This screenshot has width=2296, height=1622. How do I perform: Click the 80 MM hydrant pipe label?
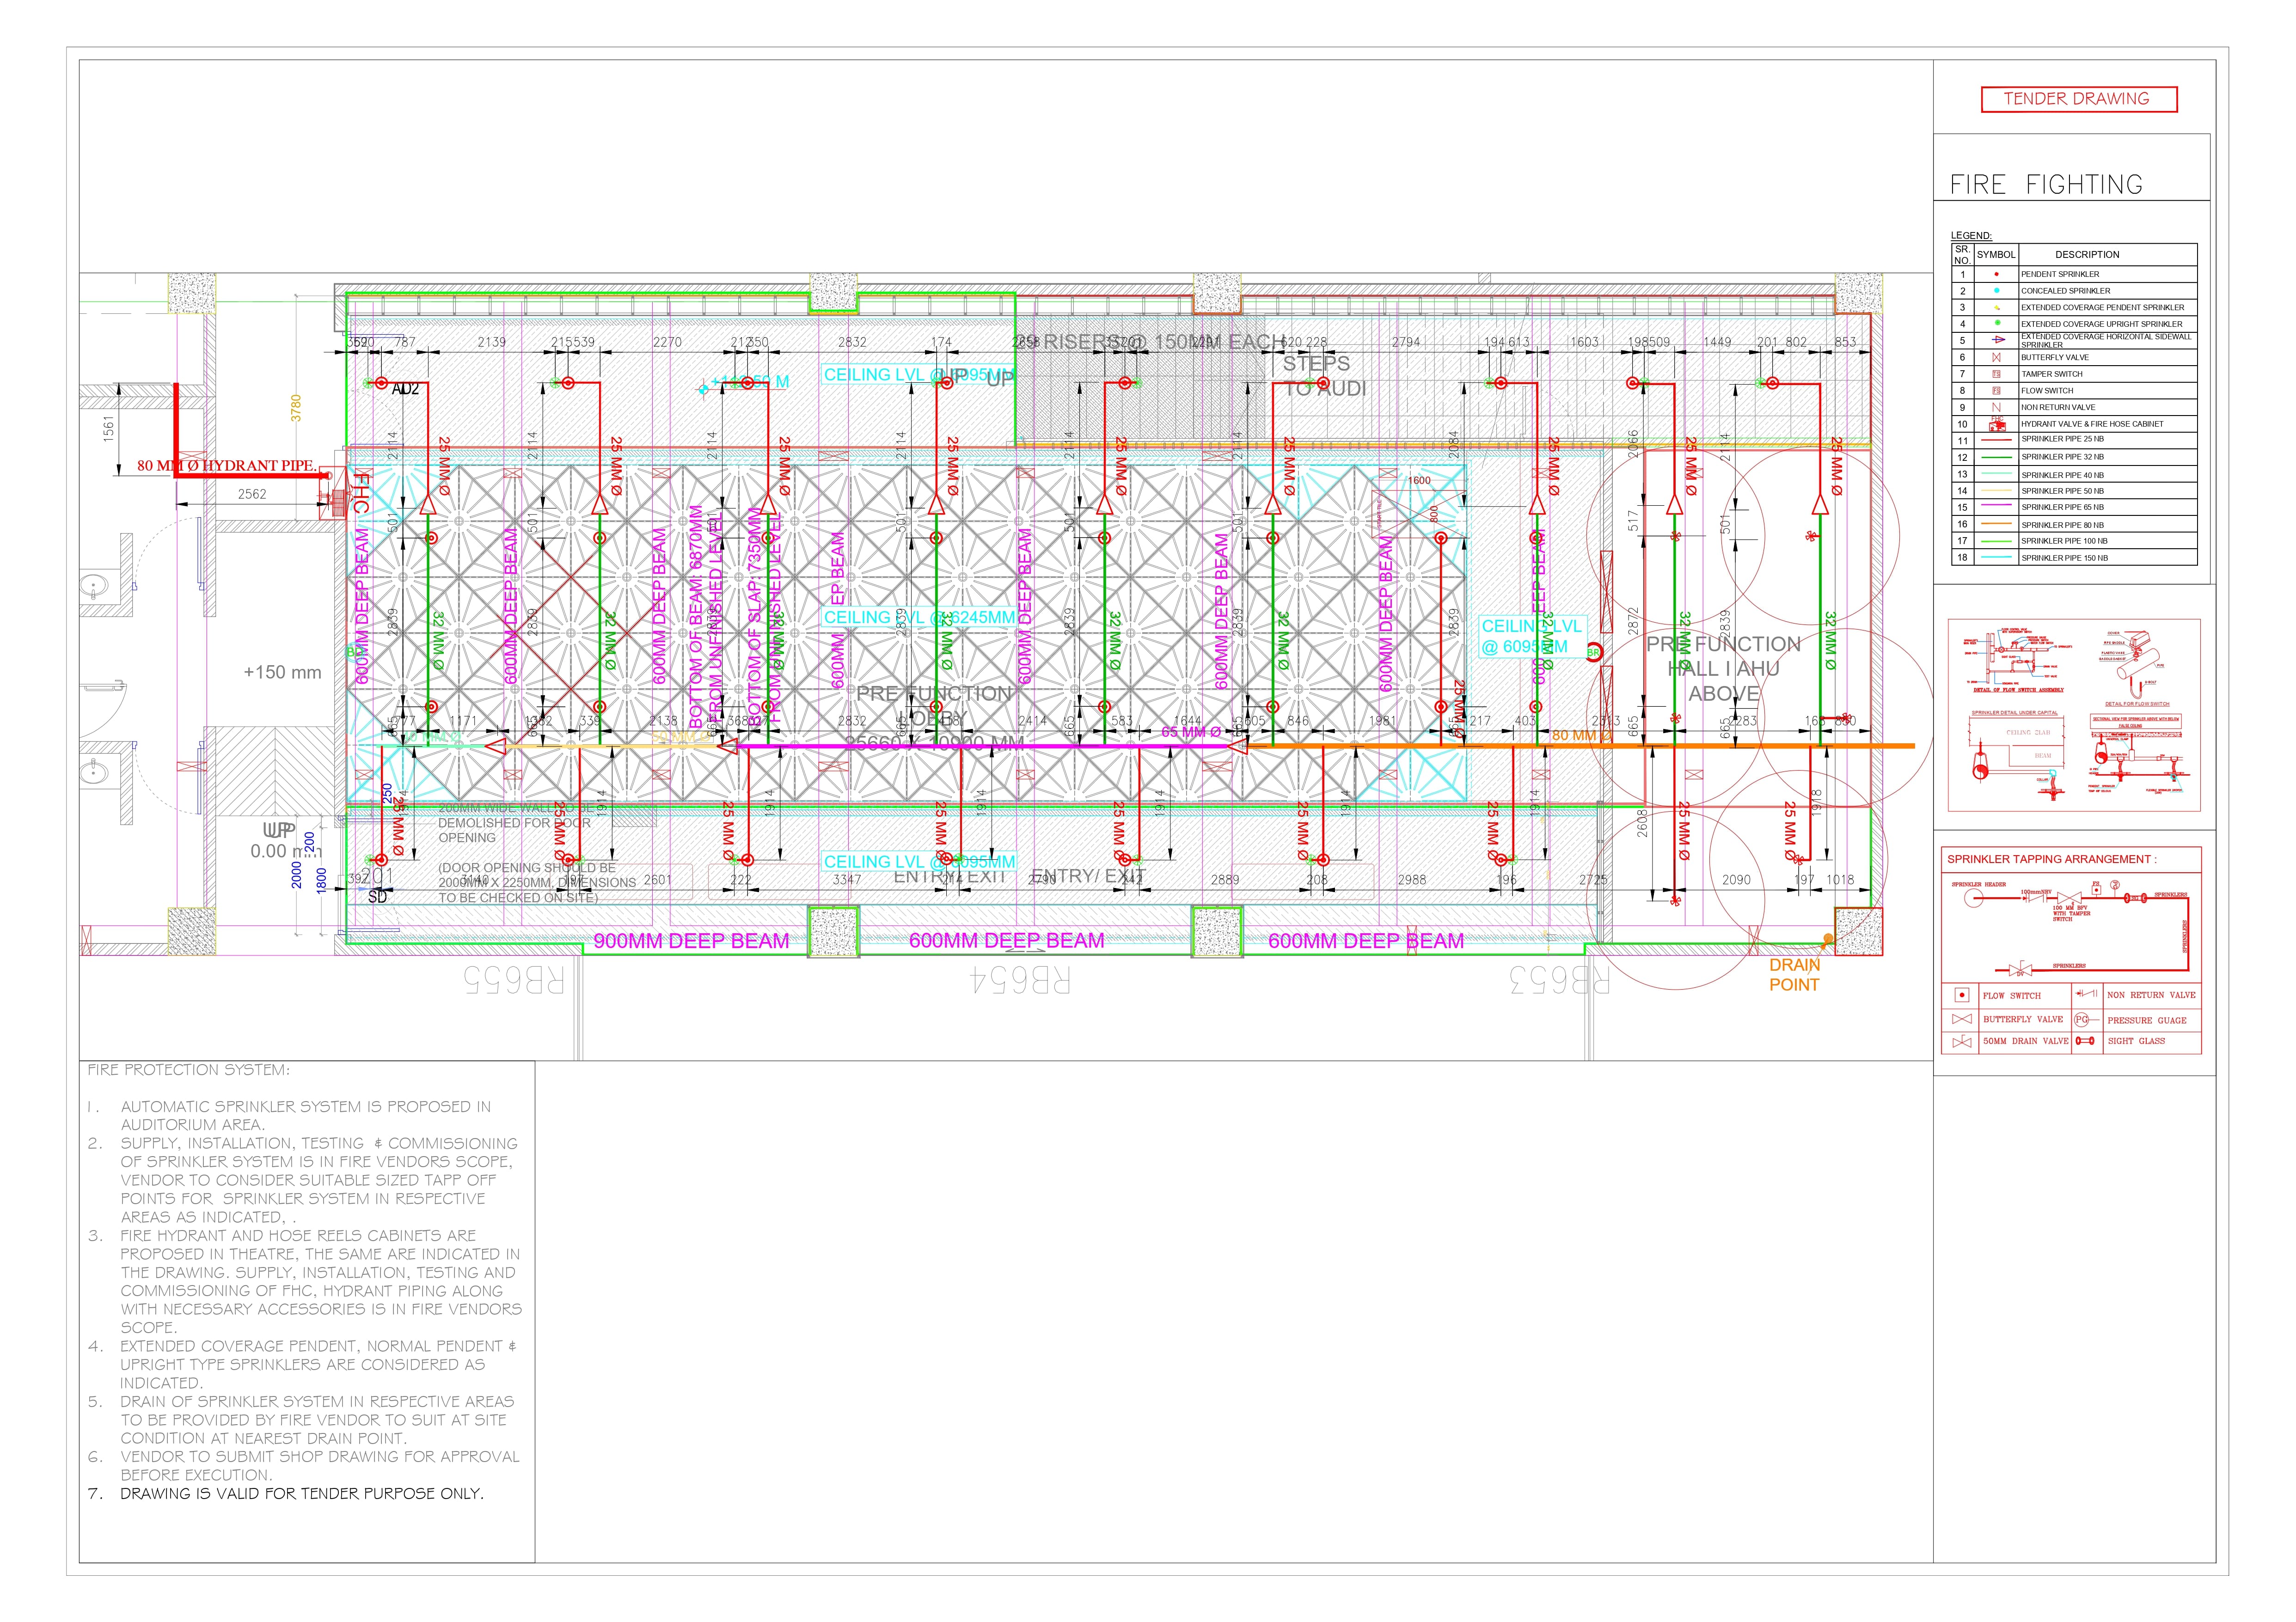point(227,466)
